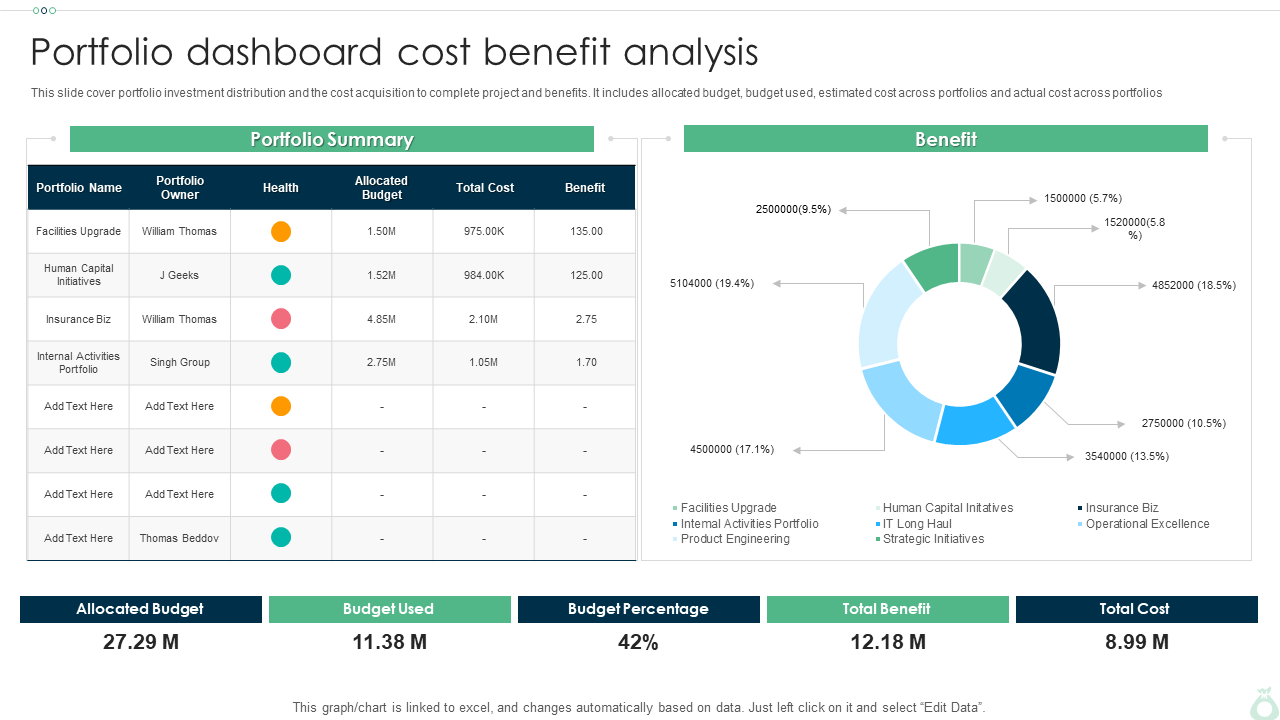Select the Facilities Upgrade legend entry
1280x720 pixels.
pyautogui.click(x=725, y=508)
